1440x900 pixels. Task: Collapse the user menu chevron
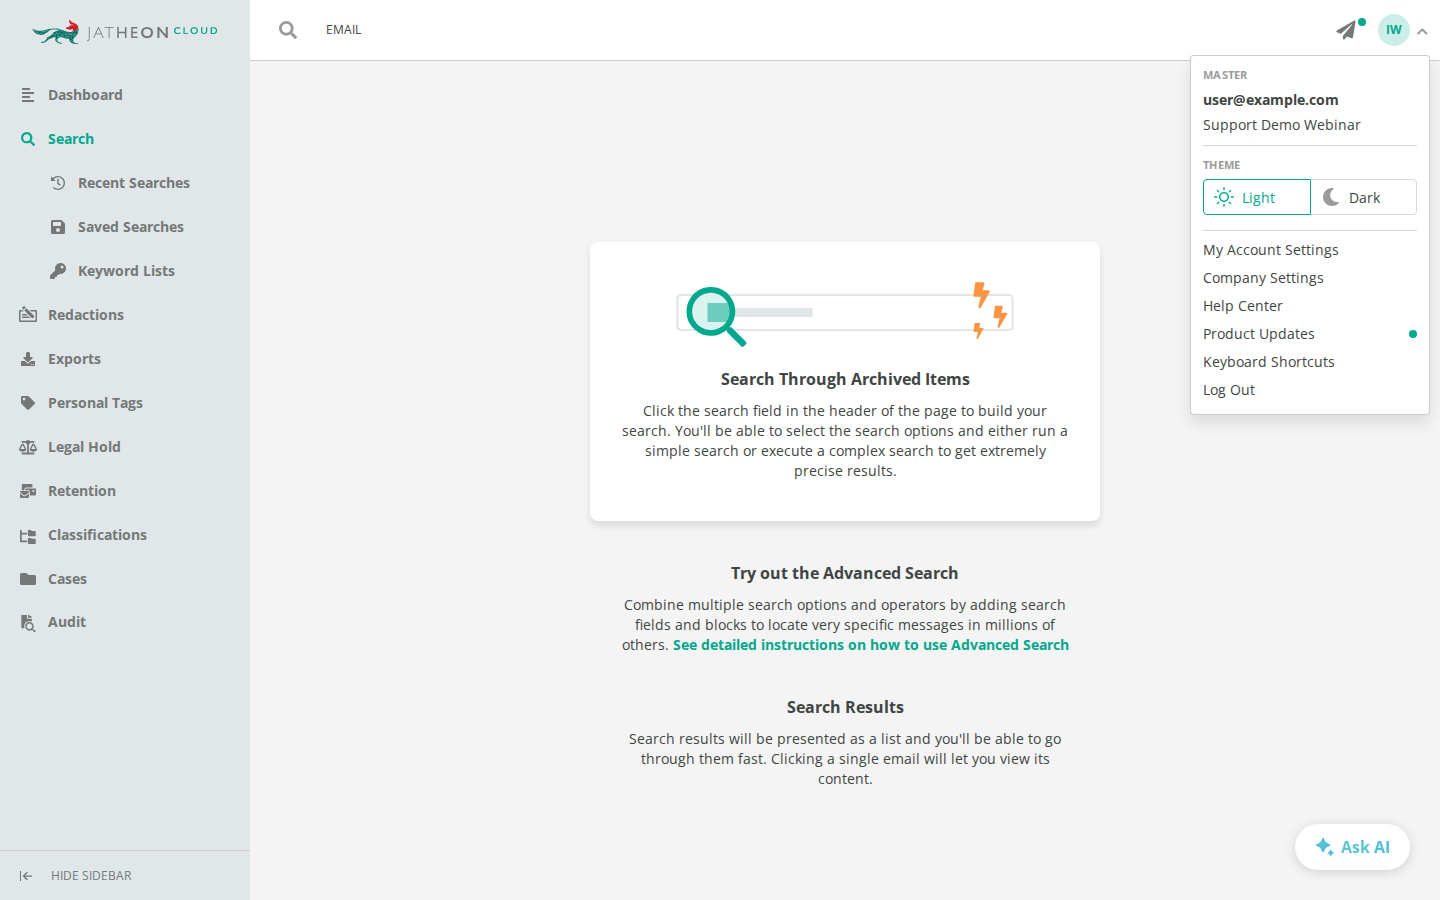click(1422, 31)
